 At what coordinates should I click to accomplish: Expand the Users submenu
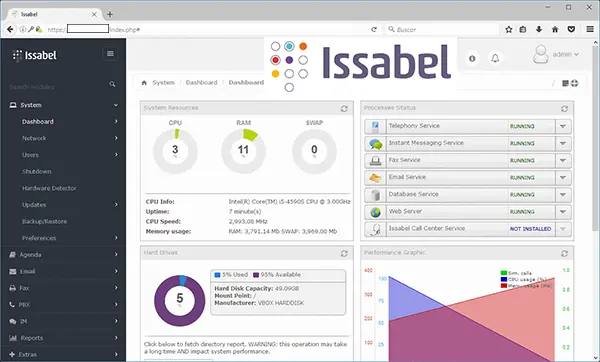click(x=116, y=155)
